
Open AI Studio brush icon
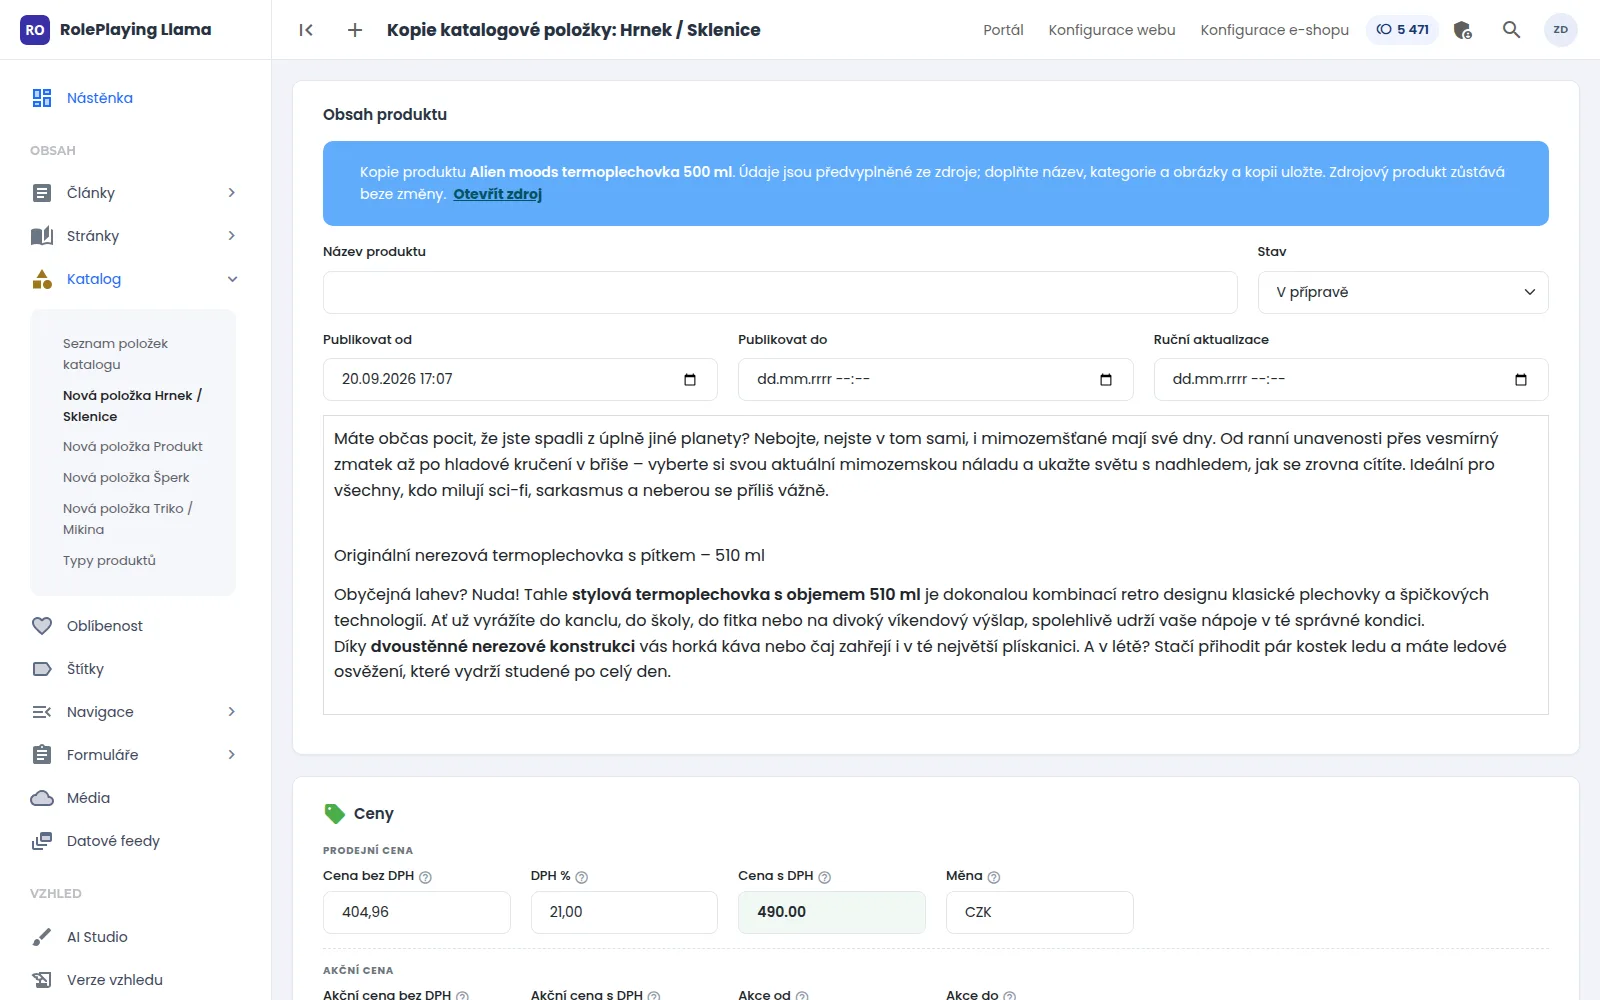(x=42, y=937)
